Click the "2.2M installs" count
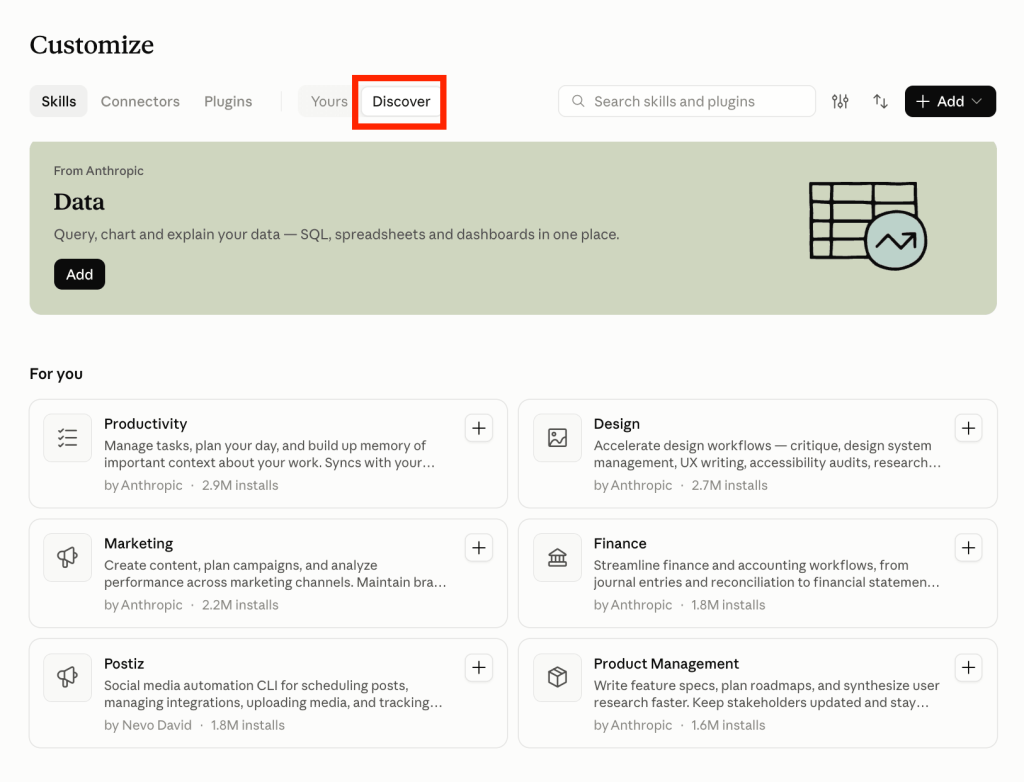1024x782 pixels. pyautogui.click(x=240, y=605)
